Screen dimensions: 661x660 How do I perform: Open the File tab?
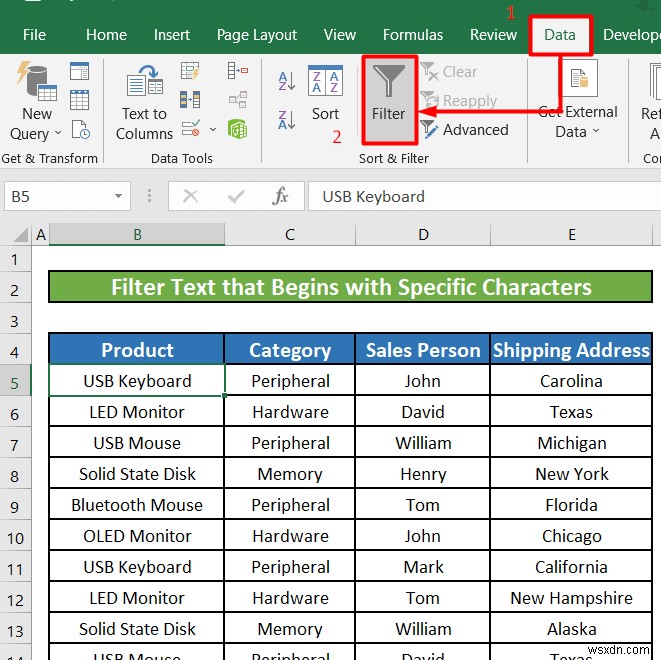tap(34, 35)
